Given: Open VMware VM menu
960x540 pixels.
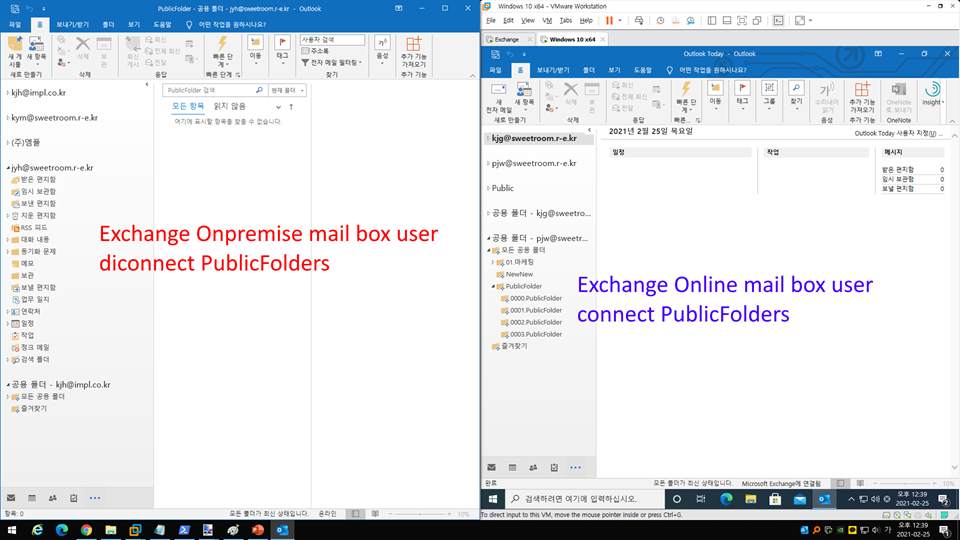Looking at the screenshot, I should pyautogui.click(x=547, y=20).
